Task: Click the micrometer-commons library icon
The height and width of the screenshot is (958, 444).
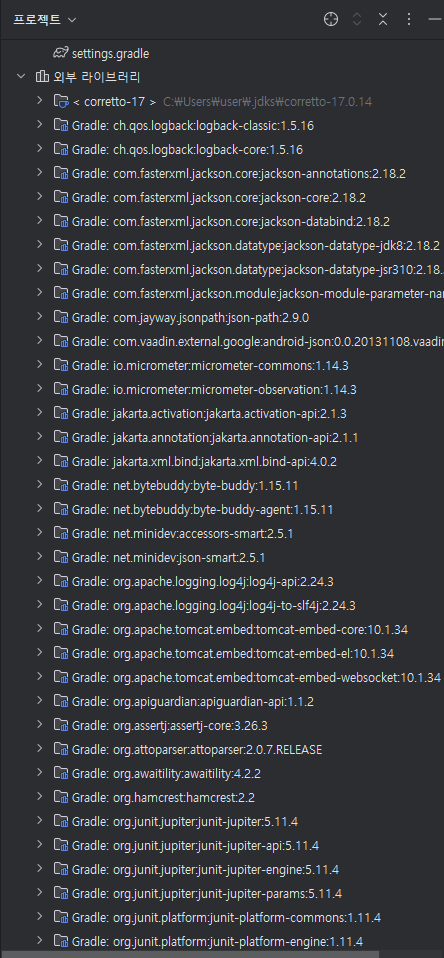Action: [x=60, y=365]
